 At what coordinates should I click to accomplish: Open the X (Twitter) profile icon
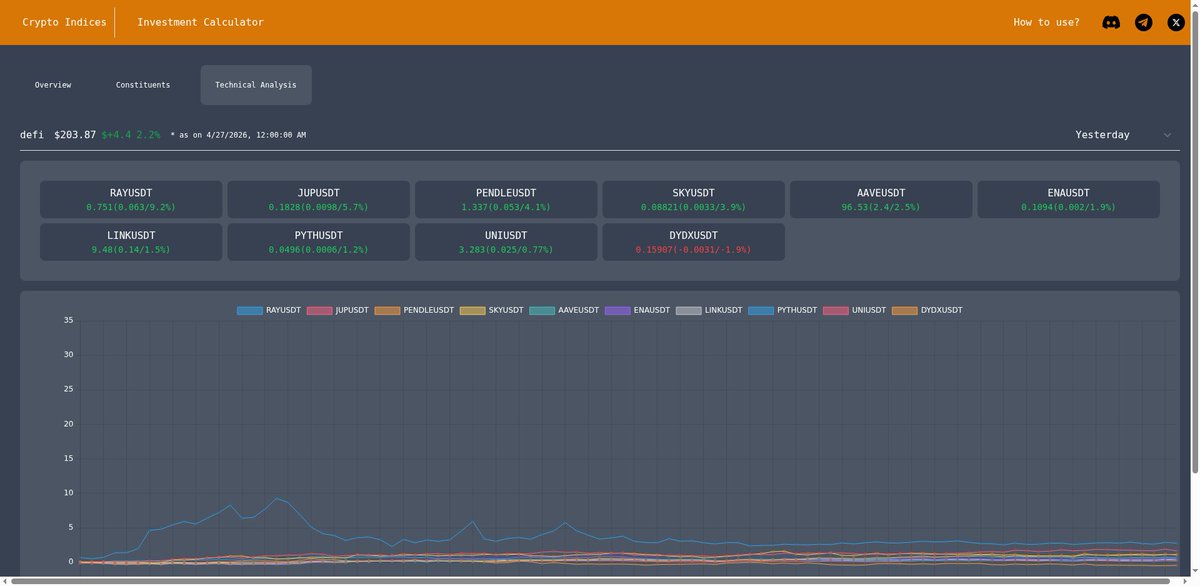pos(1175,21)
